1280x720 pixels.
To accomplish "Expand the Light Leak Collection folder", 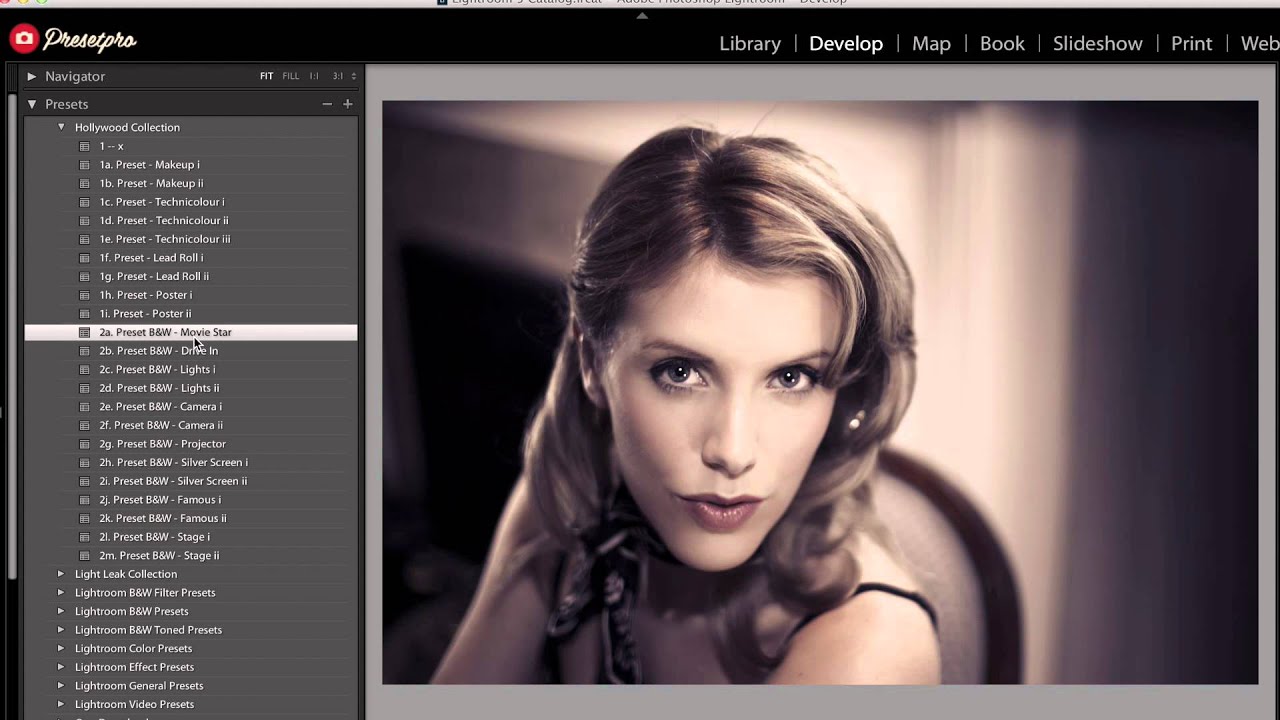I will tap(61, 574).
